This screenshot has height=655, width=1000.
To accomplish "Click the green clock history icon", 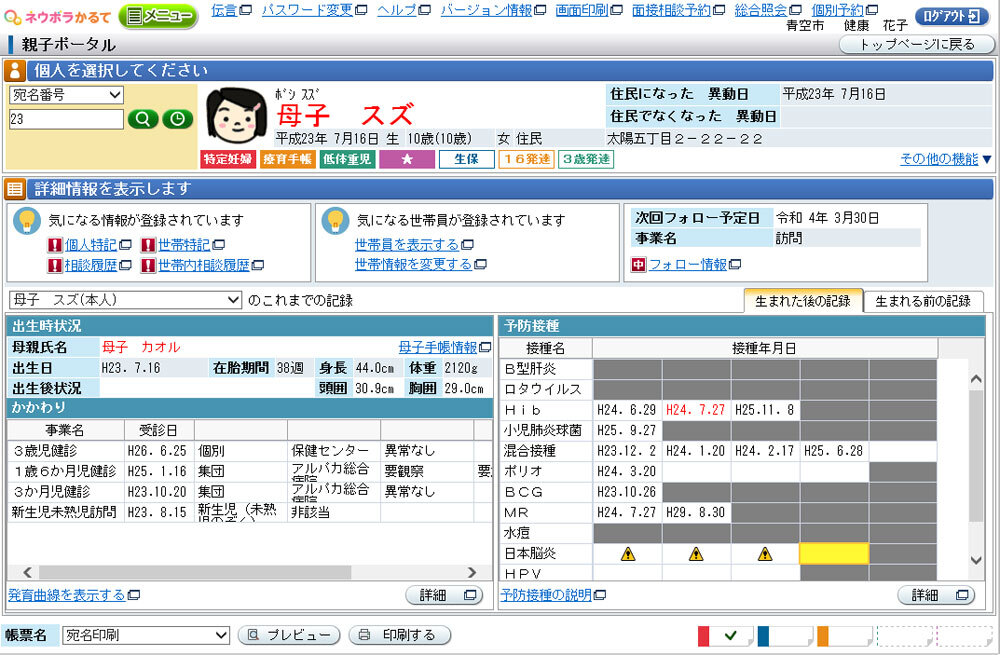I will (x=176, y=119).
